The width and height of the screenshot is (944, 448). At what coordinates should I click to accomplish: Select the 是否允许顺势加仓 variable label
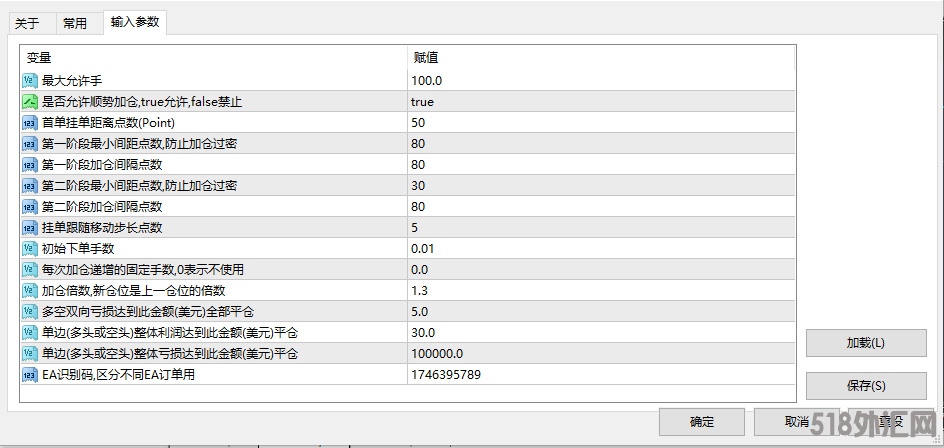(142, 102)
